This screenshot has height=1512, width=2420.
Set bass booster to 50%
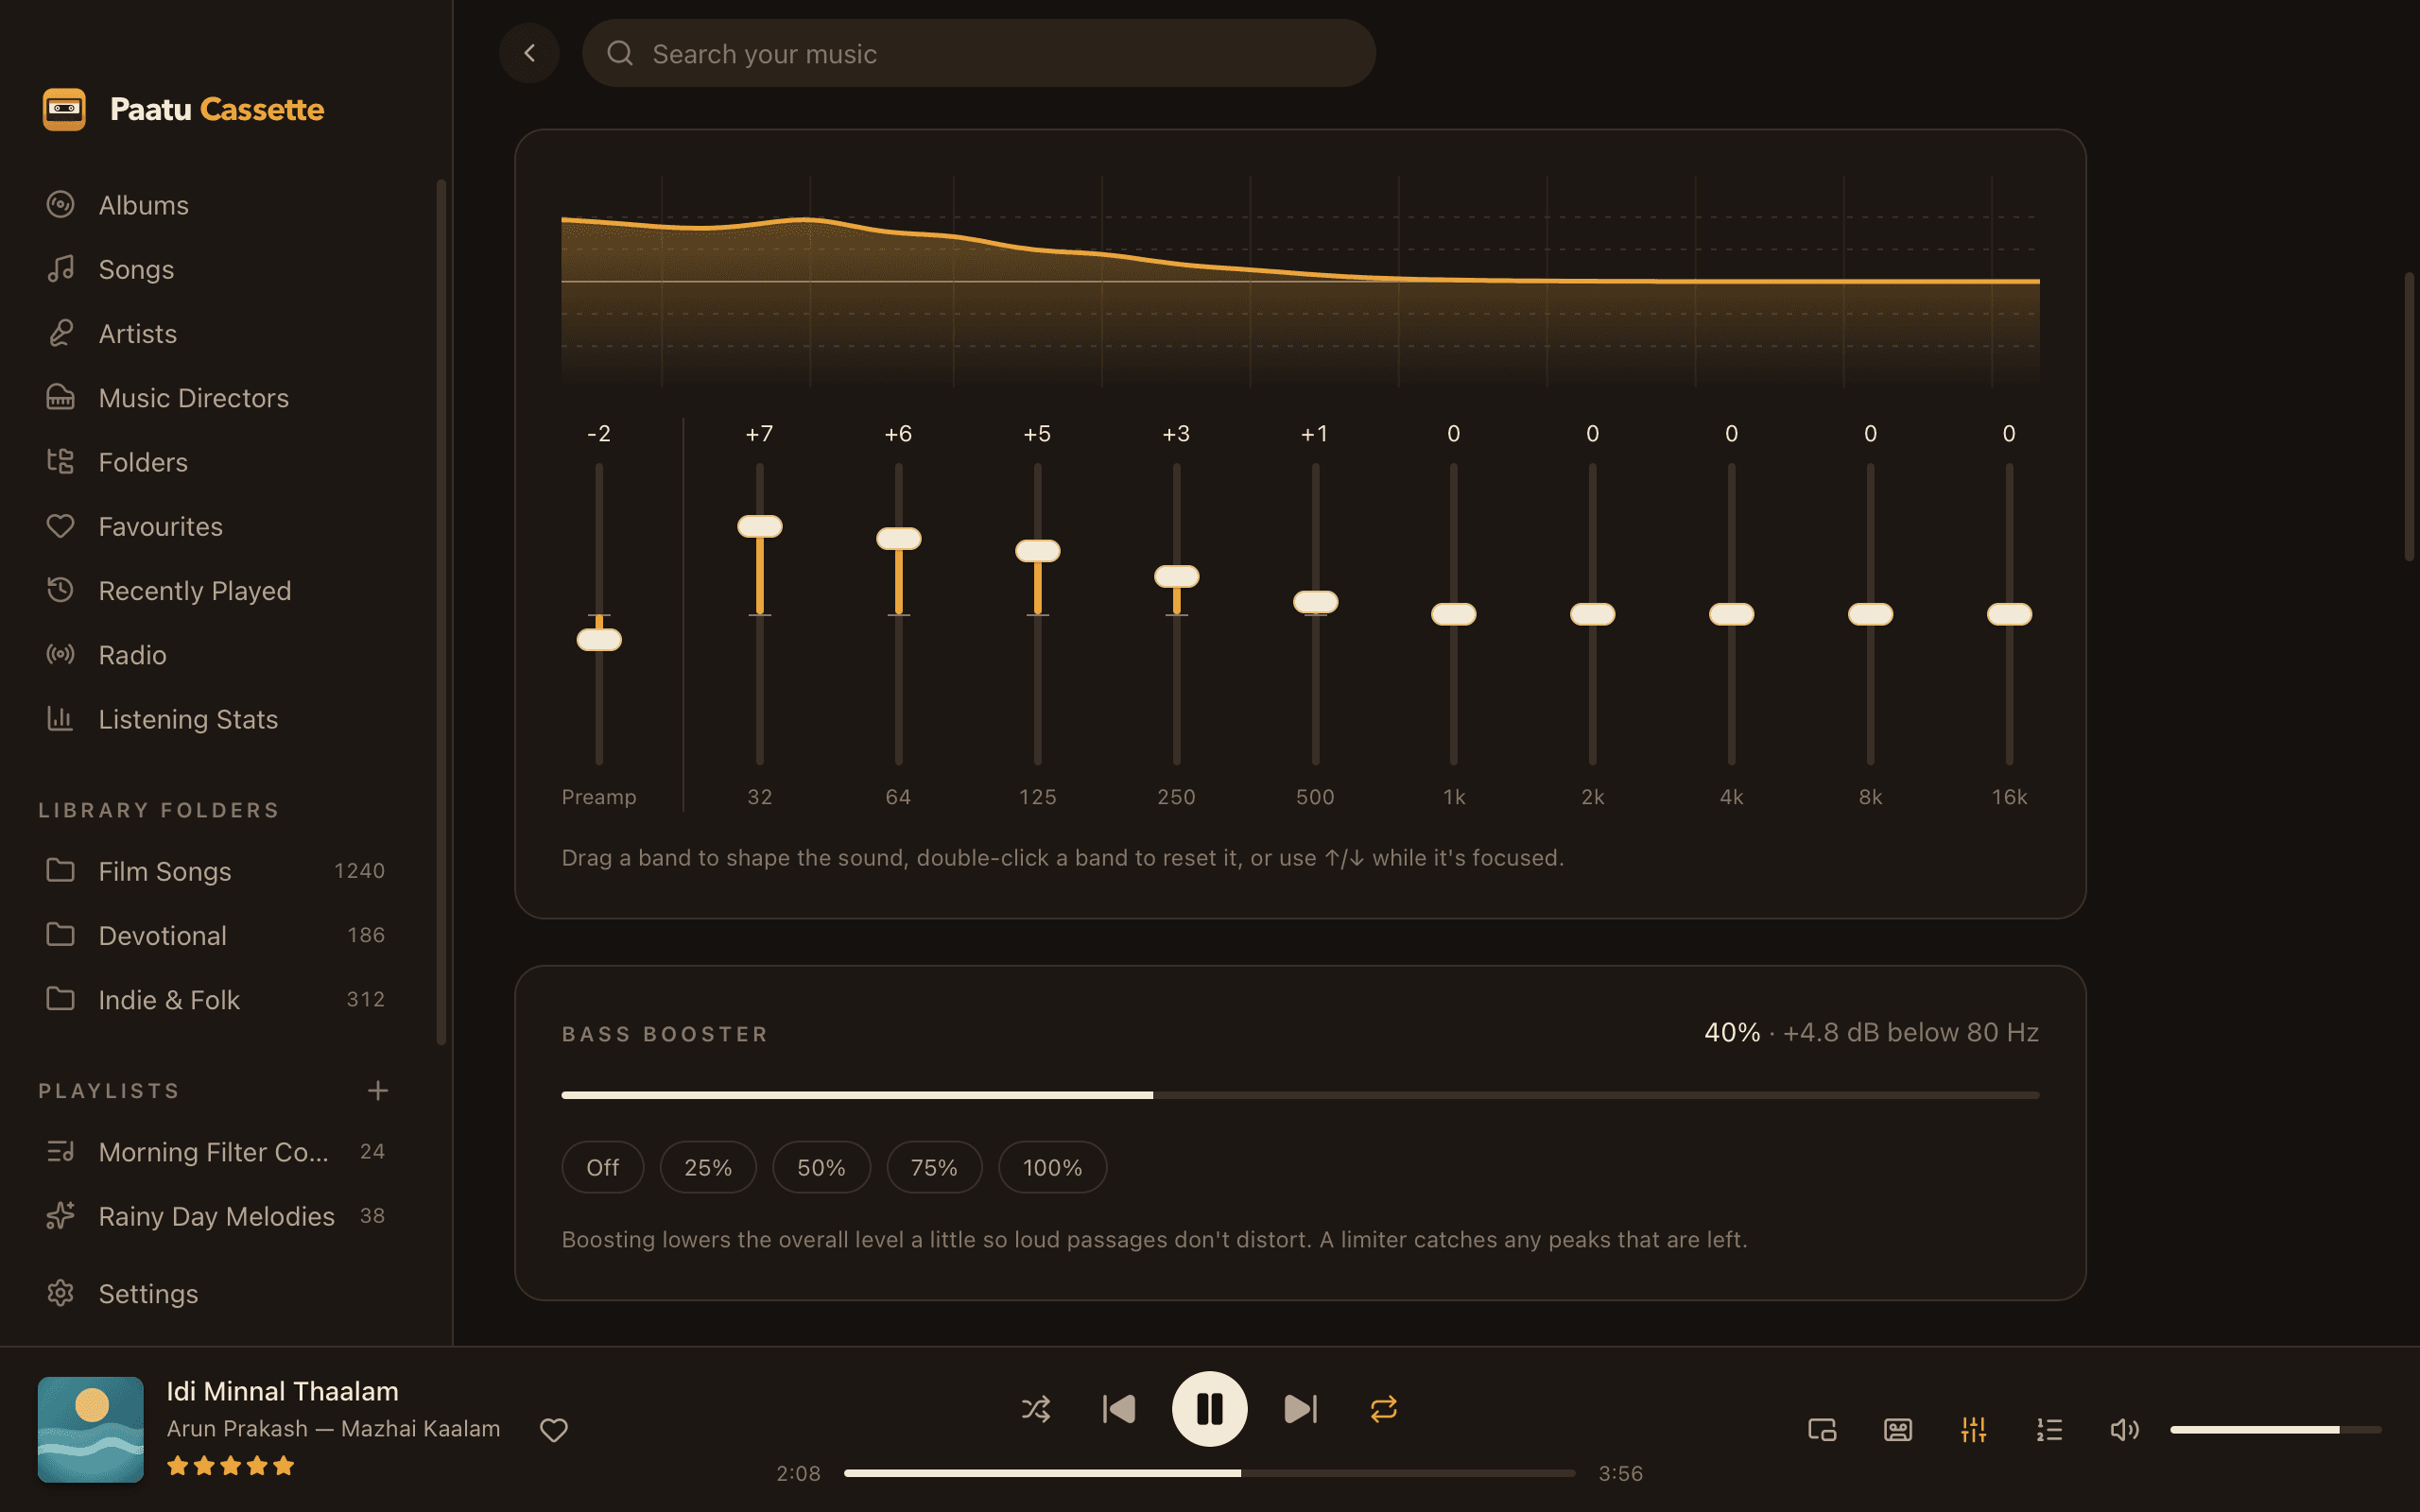[821, 1167]
